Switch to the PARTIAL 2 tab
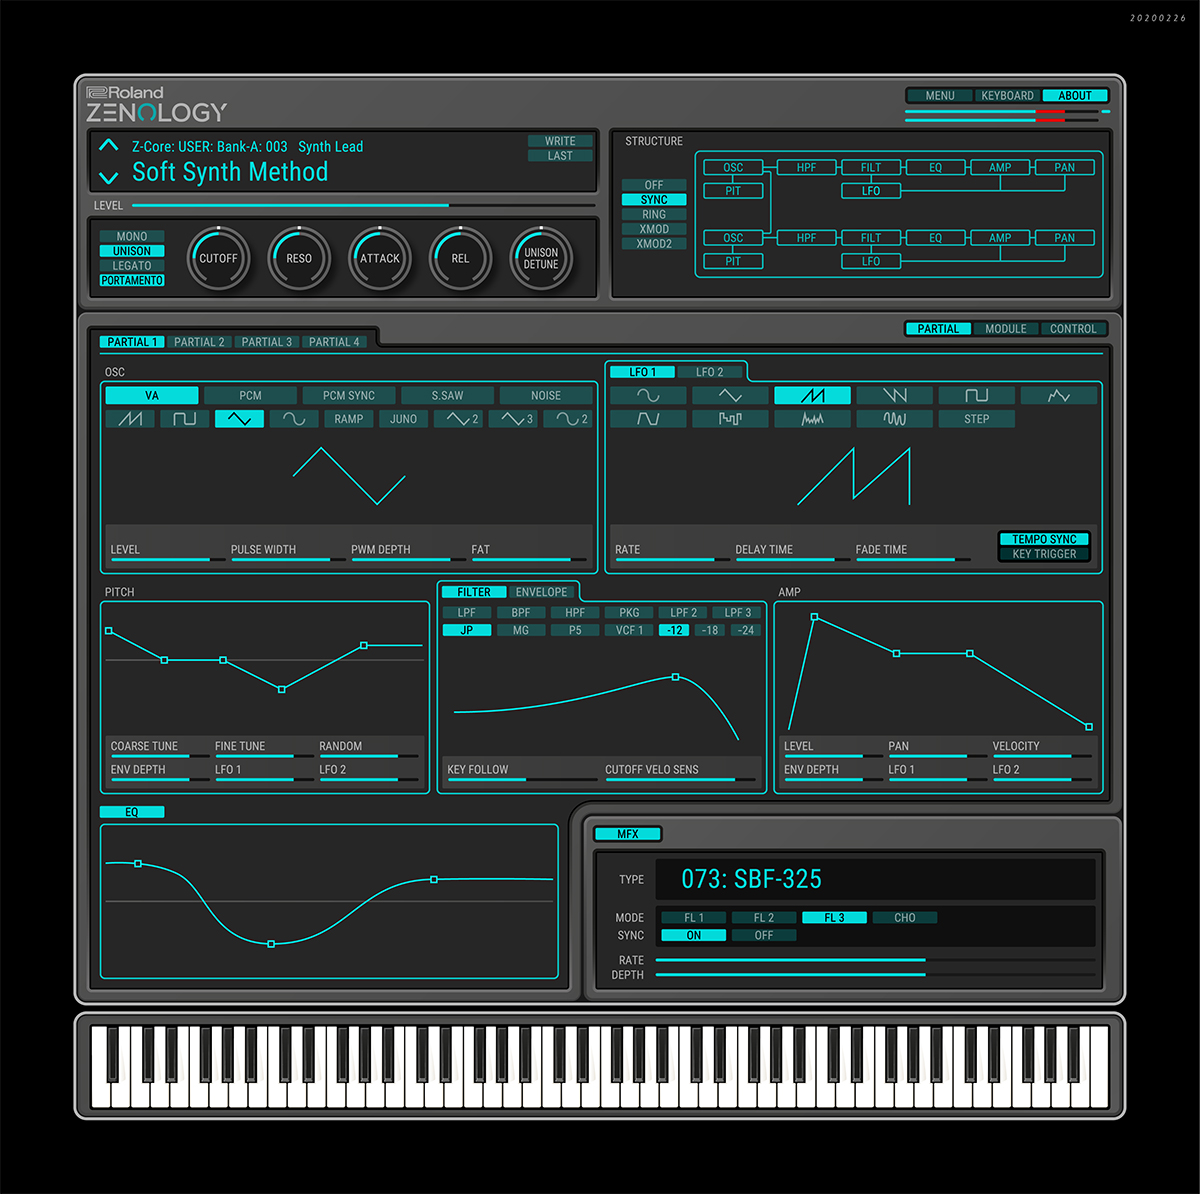The image size is (1200, 1194). pyautogui.click(x=199, y=342)
